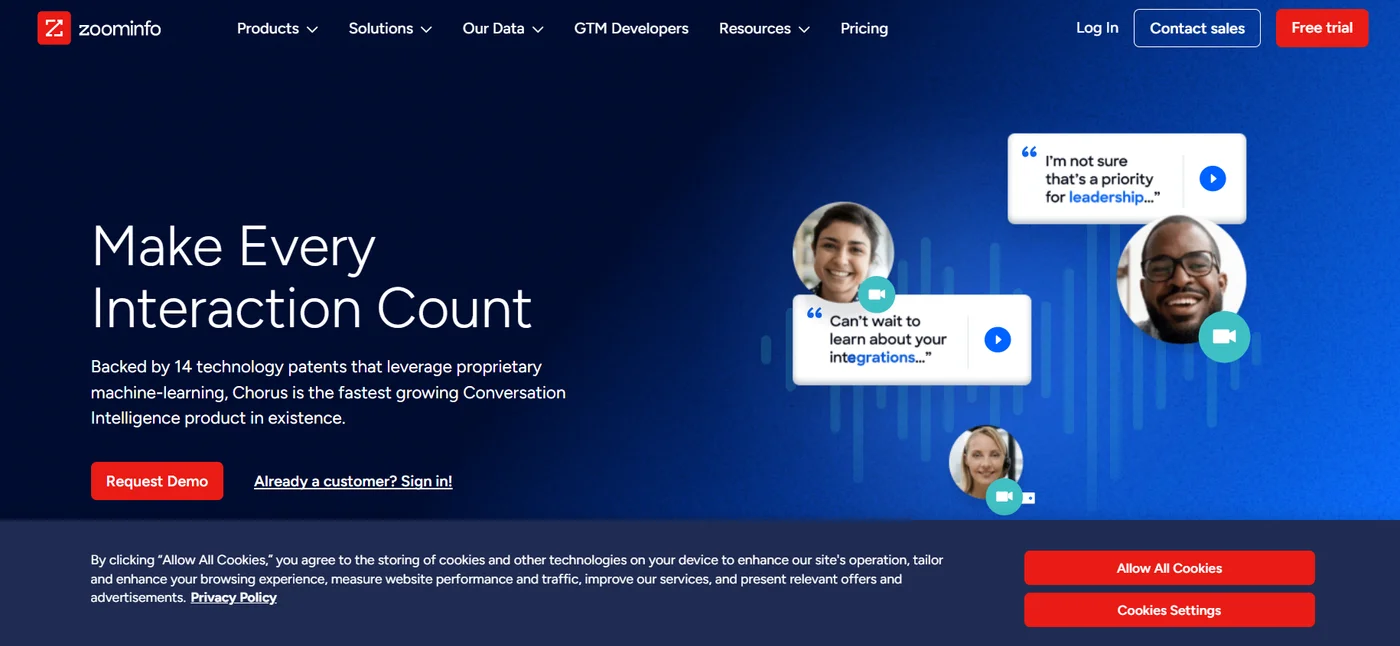Open the Our Data dropdown
Screen dimensions: 1400x646
pos(503,28)
